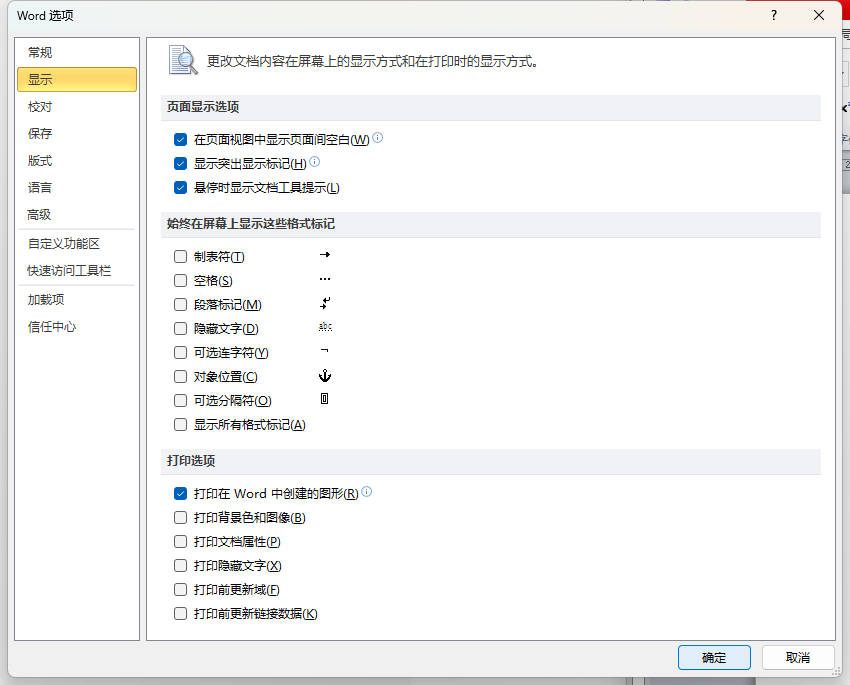Screen dimensions: 850x685
Task: Switch to the 版式 category
Action: (x=77, y=160)
